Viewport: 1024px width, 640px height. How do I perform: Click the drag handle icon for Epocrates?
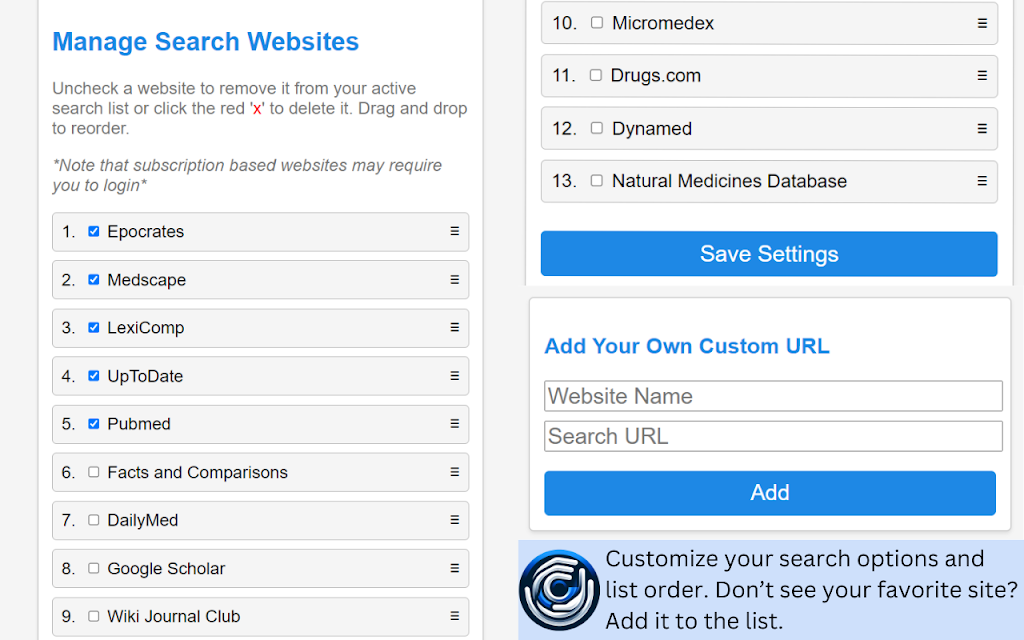[455, 231]
